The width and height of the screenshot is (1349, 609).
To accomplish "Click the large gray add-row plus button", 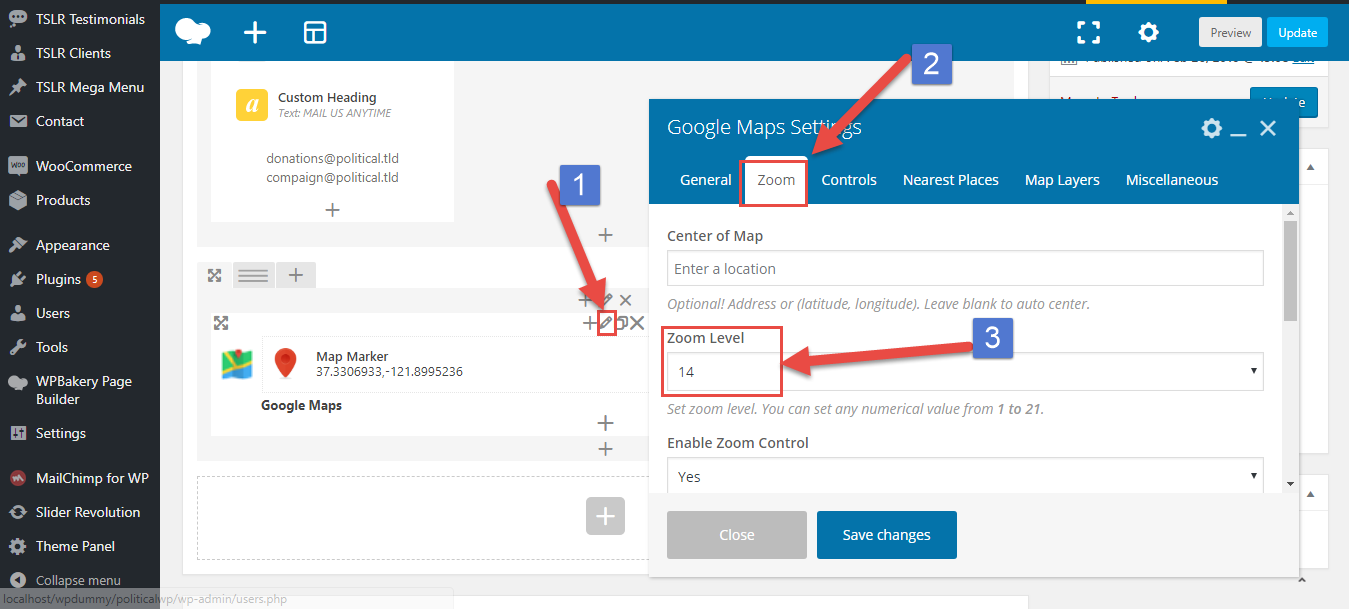I will [x=605, y=516].
